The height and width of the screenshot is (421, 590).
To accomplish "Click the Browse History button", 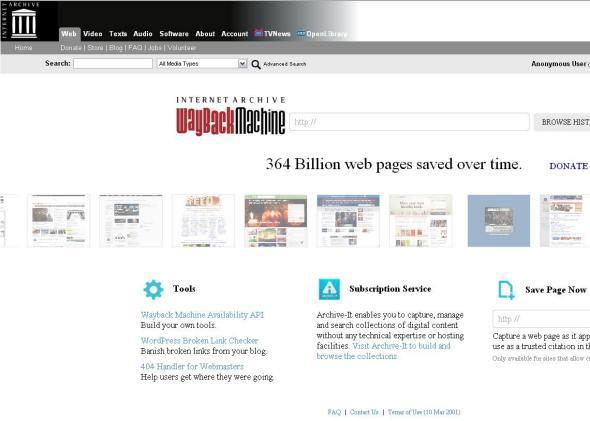I will click(562, 122).
